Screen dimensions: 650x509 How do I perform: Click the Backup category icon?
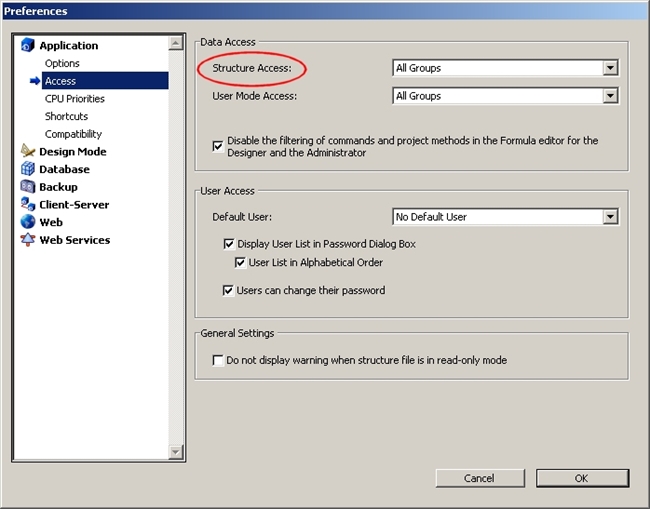(x=28, y=187)
